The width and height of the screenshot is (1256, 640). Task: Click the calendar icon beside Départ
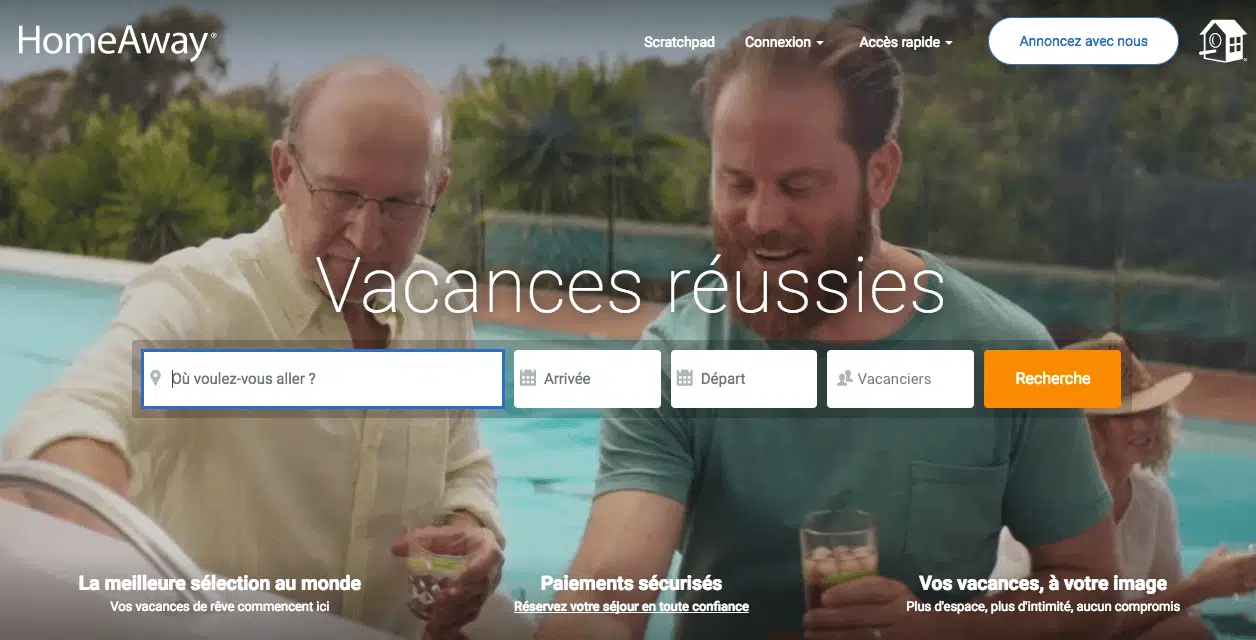click(x=685, y=379)
